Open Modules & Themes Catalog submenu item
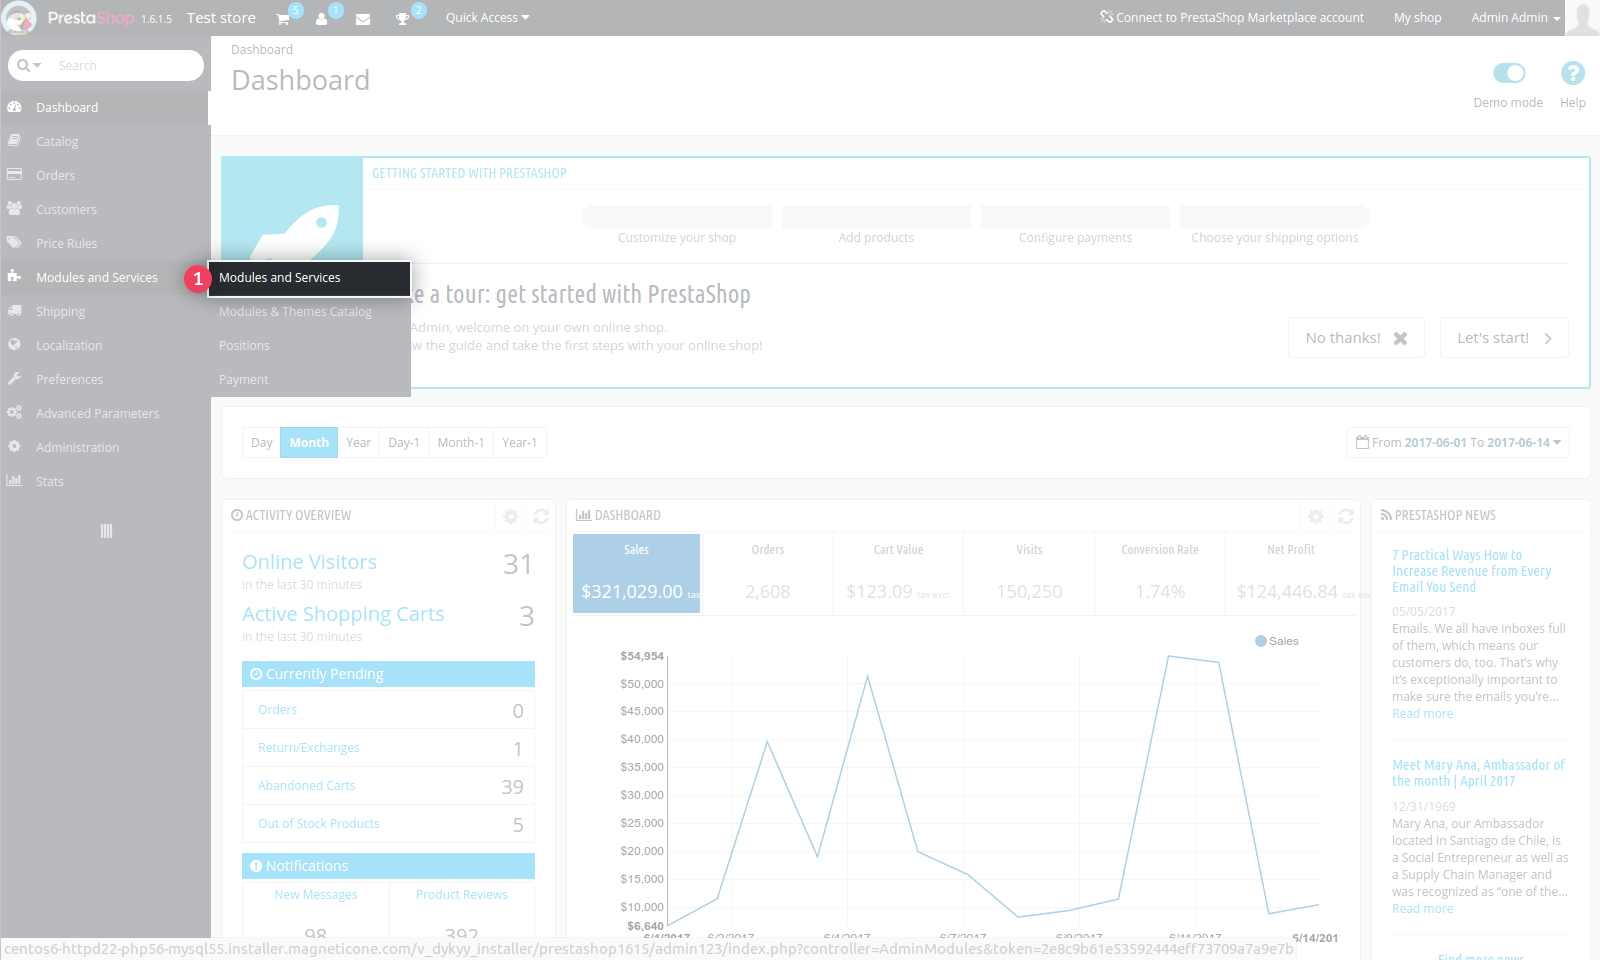The width and height of the screenshot is (1600, 960). tap(295, 312)
